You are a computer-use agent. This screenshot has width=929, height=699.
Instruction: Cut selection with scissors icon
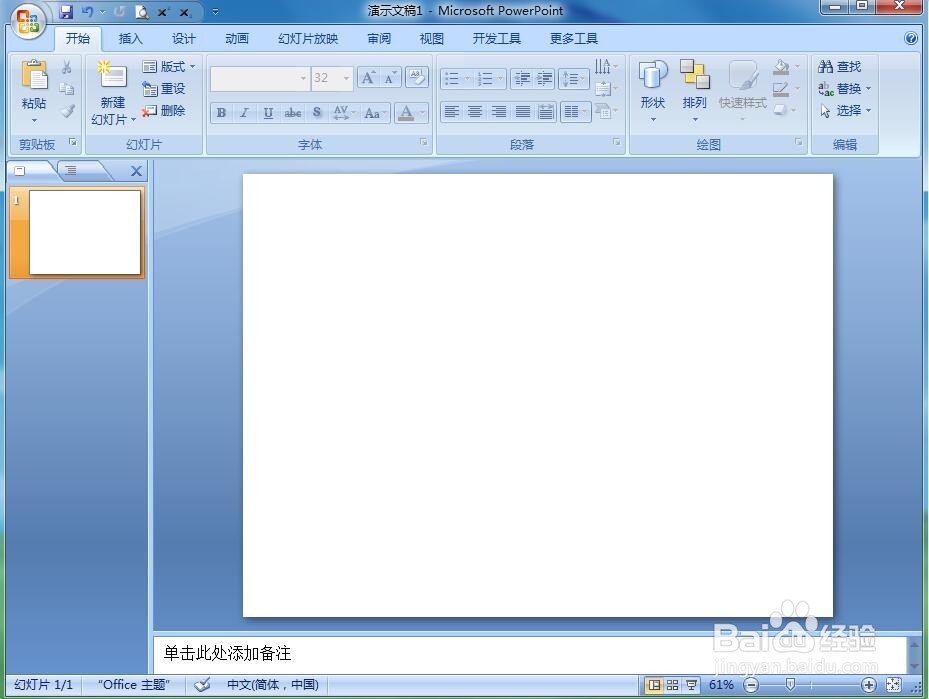click(x=67, y=66)
